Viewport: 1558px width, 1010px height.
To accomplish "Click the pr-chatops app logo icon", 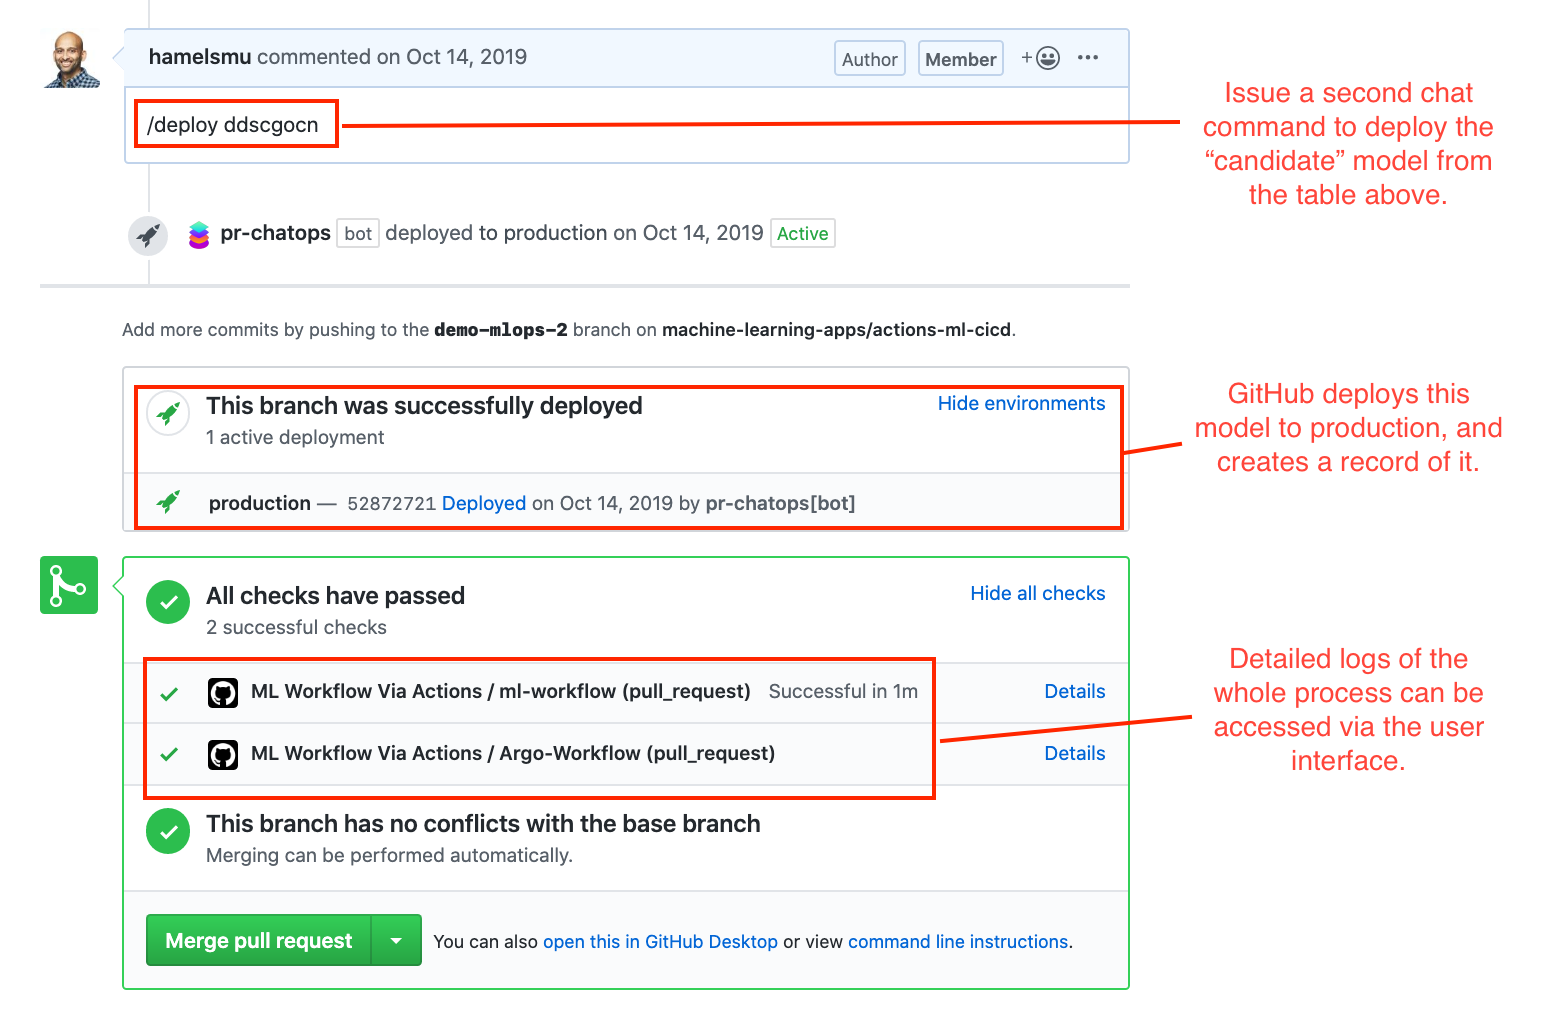I will 199,235.
